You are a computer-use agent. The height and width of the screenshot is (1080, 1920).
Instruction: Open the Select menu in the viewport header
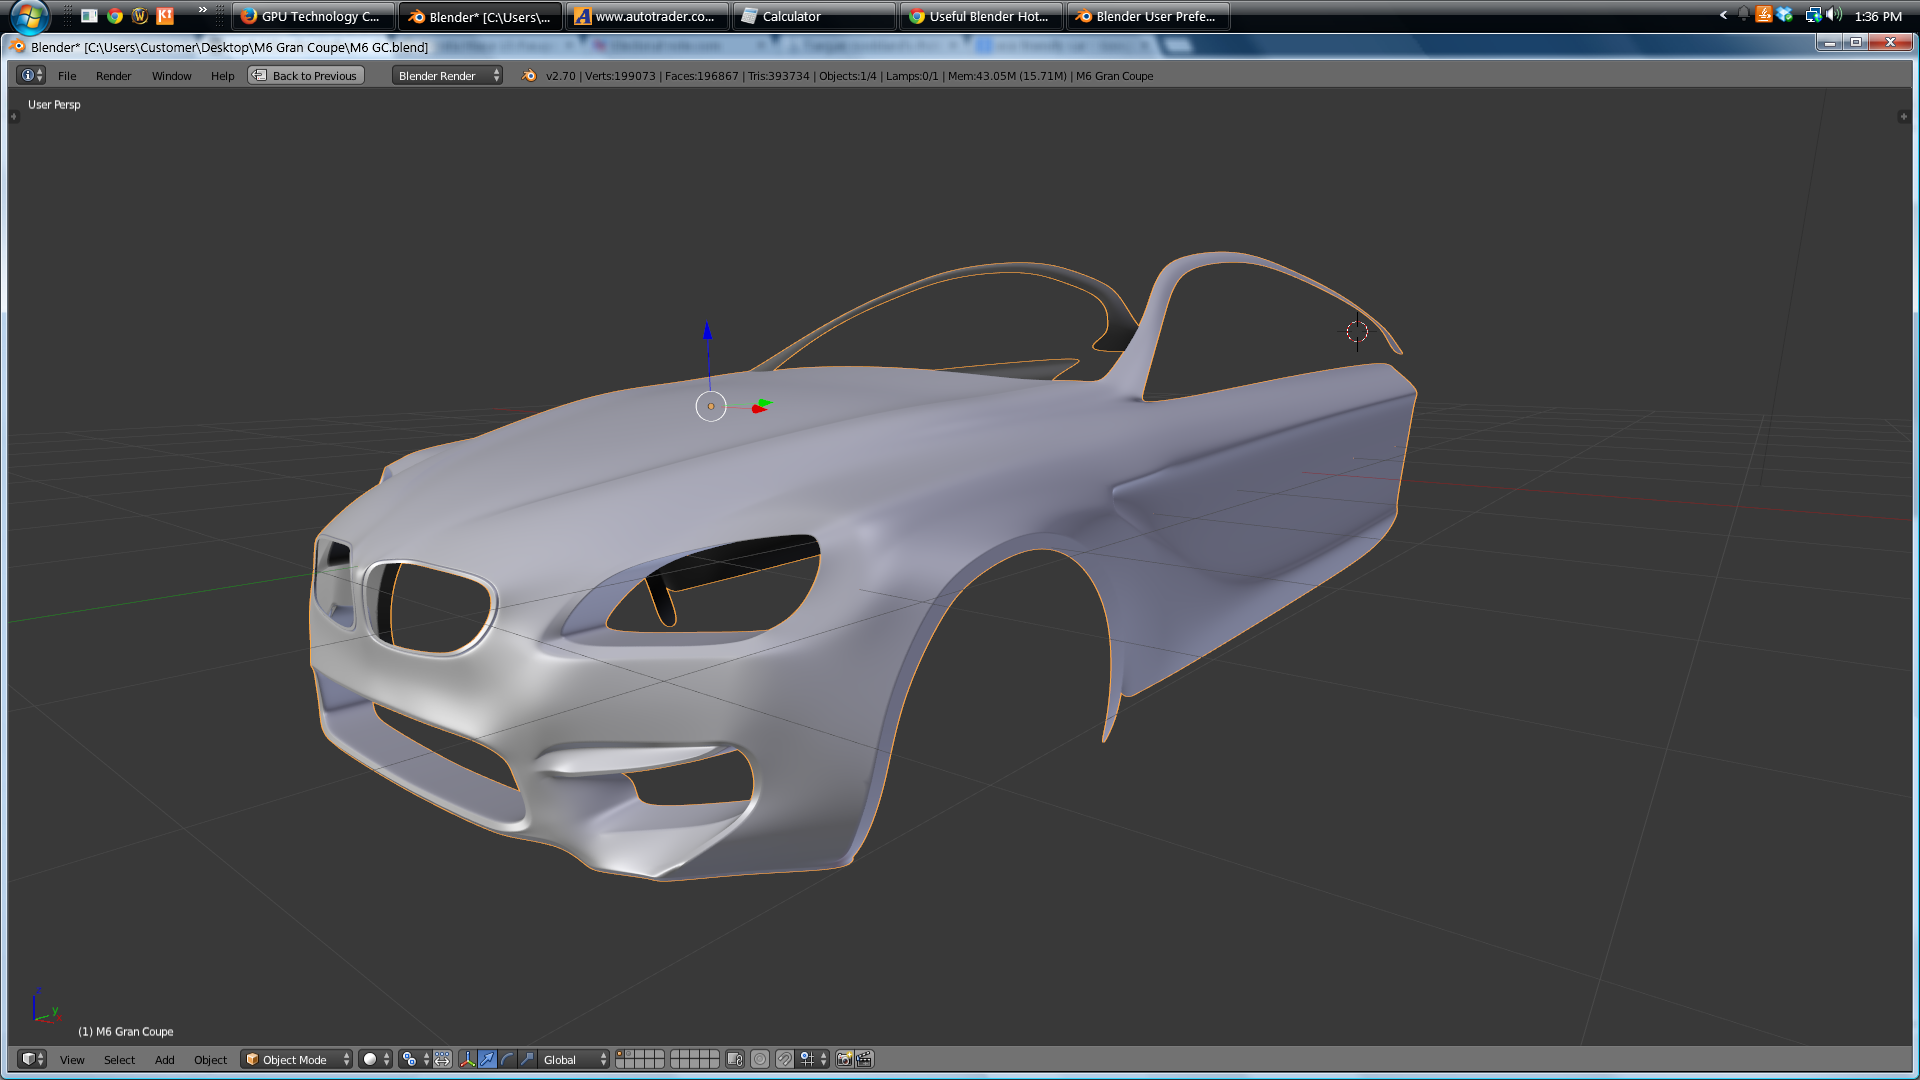119,1060
